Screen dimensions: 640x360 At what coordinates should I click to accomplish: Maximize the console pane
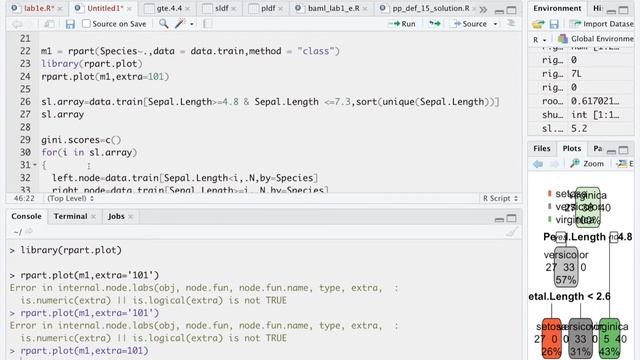point(511,218)
